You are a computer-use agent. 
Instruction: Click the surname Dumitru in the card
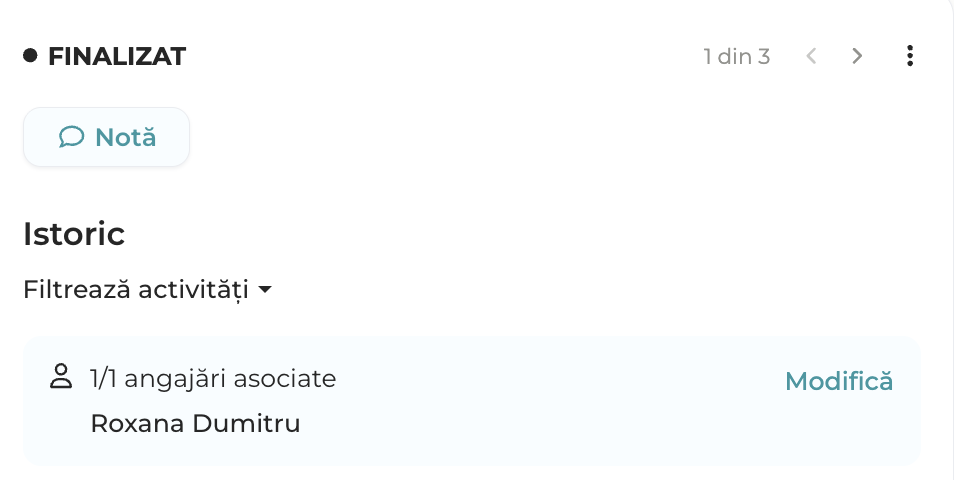246,423
